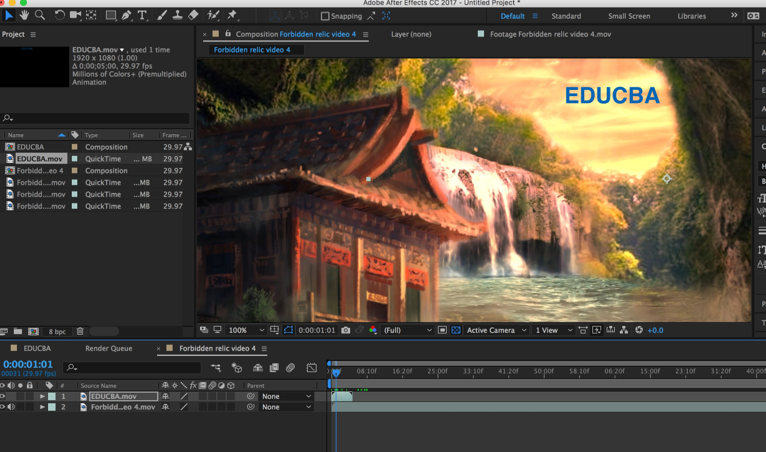Select the Zoom magnifier tool
766x452 pixels.
point(40,16)
